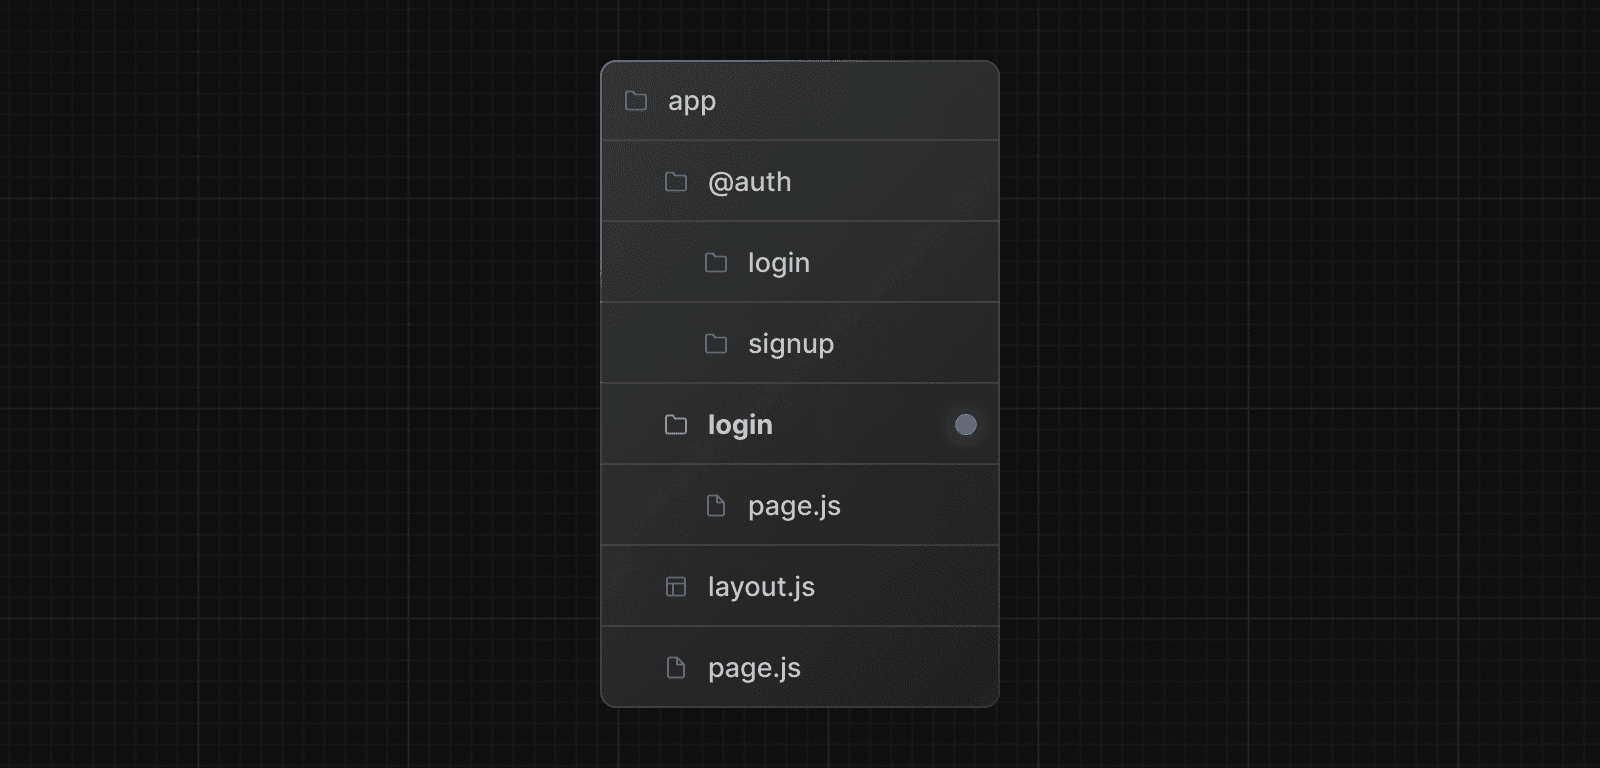The image size is (1600, 768).
Task: Open page.js label inside bold login folder
Action: (794, 506)
